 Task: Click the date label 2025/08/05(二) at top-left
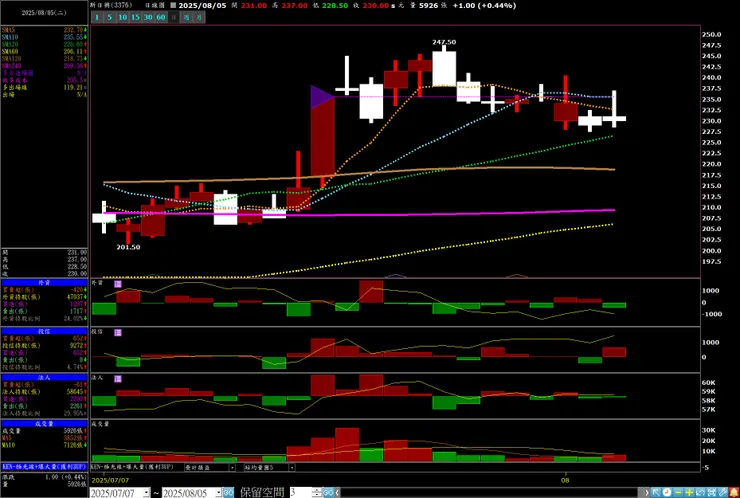[x=44, y=13]
